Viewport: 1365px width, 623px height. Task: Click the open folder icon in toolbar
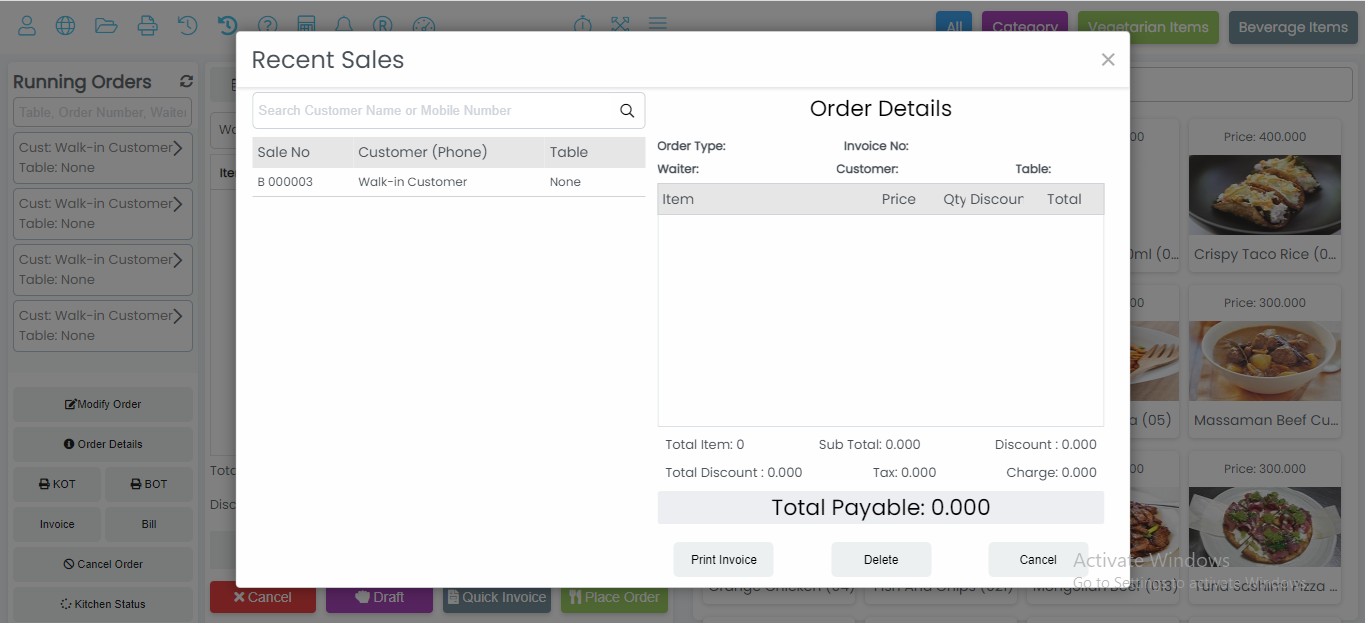click(106, 26)
